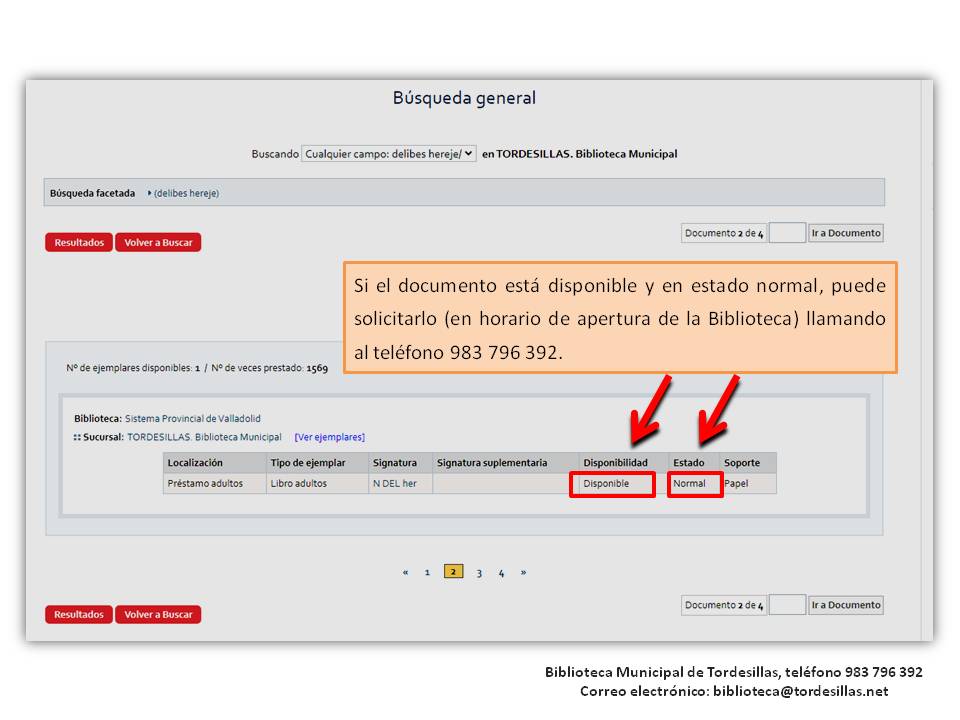Click the bottom Ir a Documento button
Image resolution: width=960 pixels, height=720 pixels.
(x=846, y=605)
